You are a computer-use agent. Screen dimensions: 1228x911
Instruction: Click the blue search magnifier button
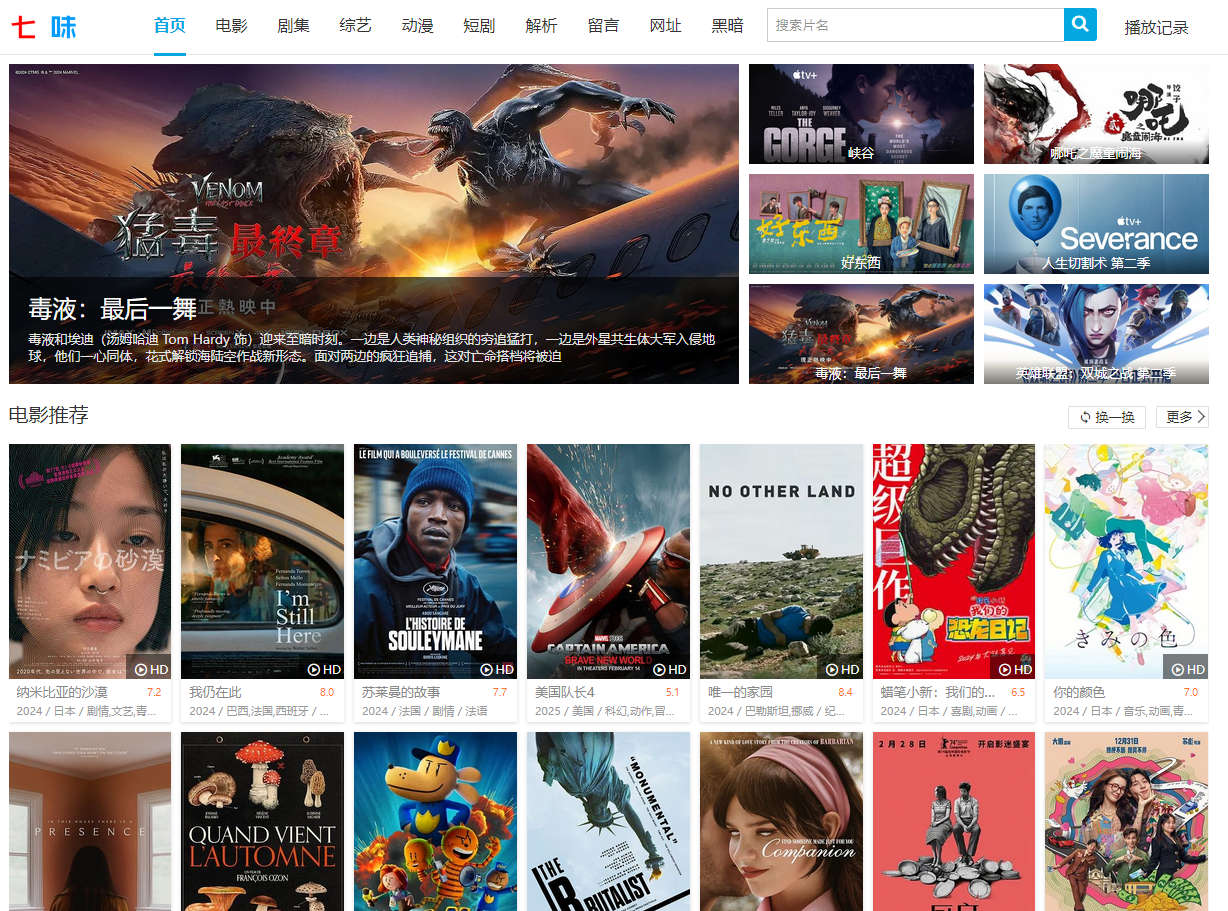pos(1080,25)
